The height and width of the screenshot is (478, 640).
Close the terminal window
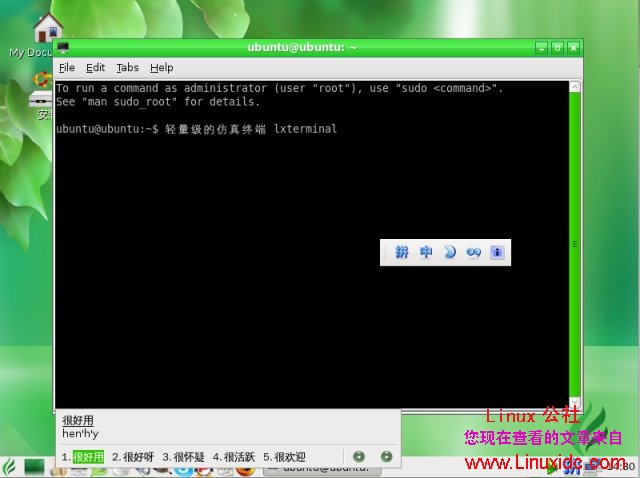[573, 48]
